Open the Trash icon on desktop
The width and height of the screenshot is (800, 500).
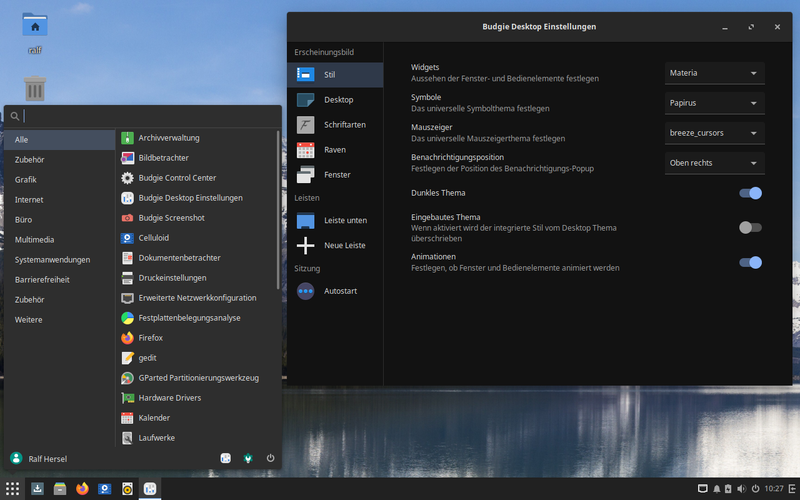coord(35,88)
